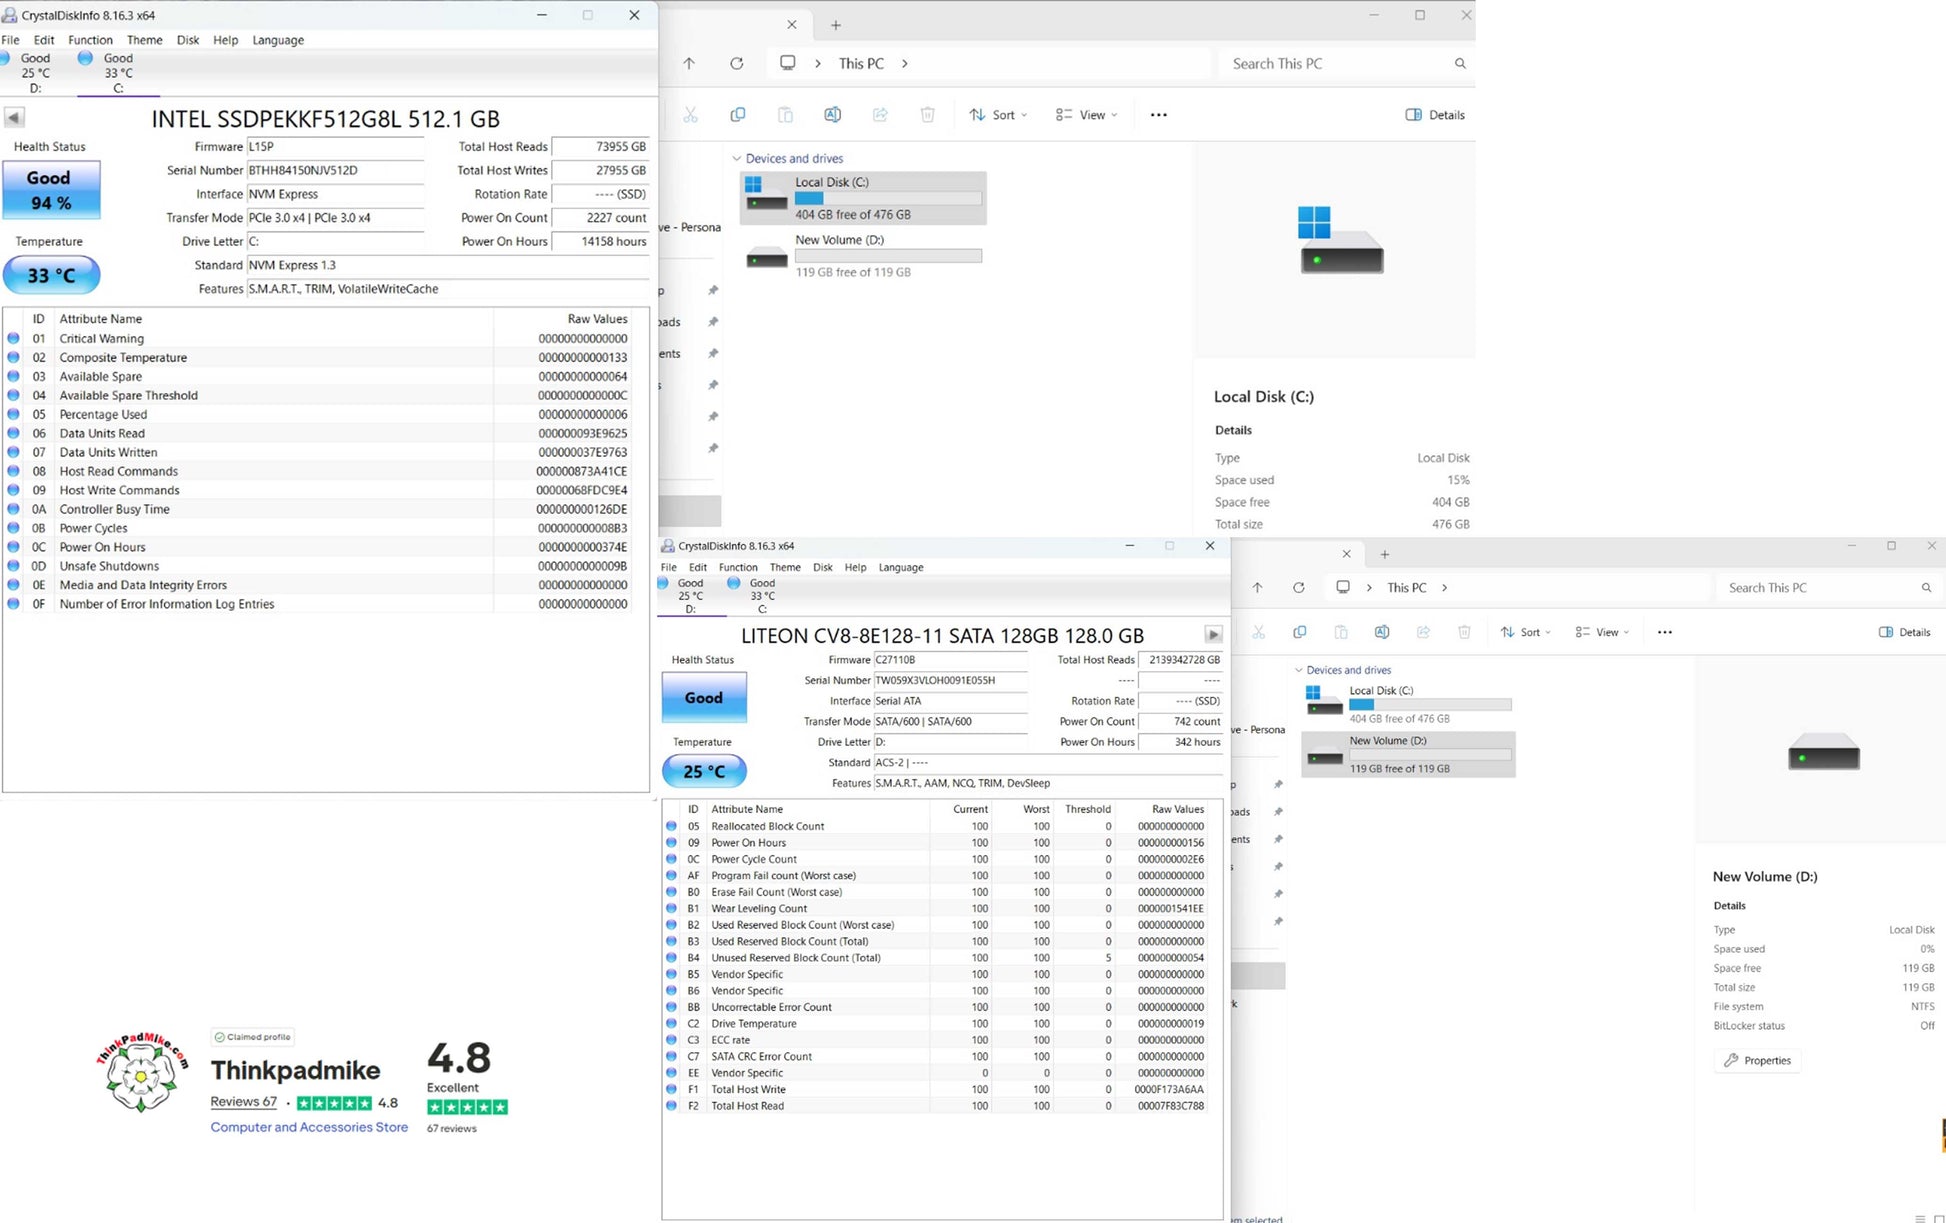Screen dimensions: 1946x1223
Task: Click Properties button for New Volume (D:)
Action: click(1758, 1060)
